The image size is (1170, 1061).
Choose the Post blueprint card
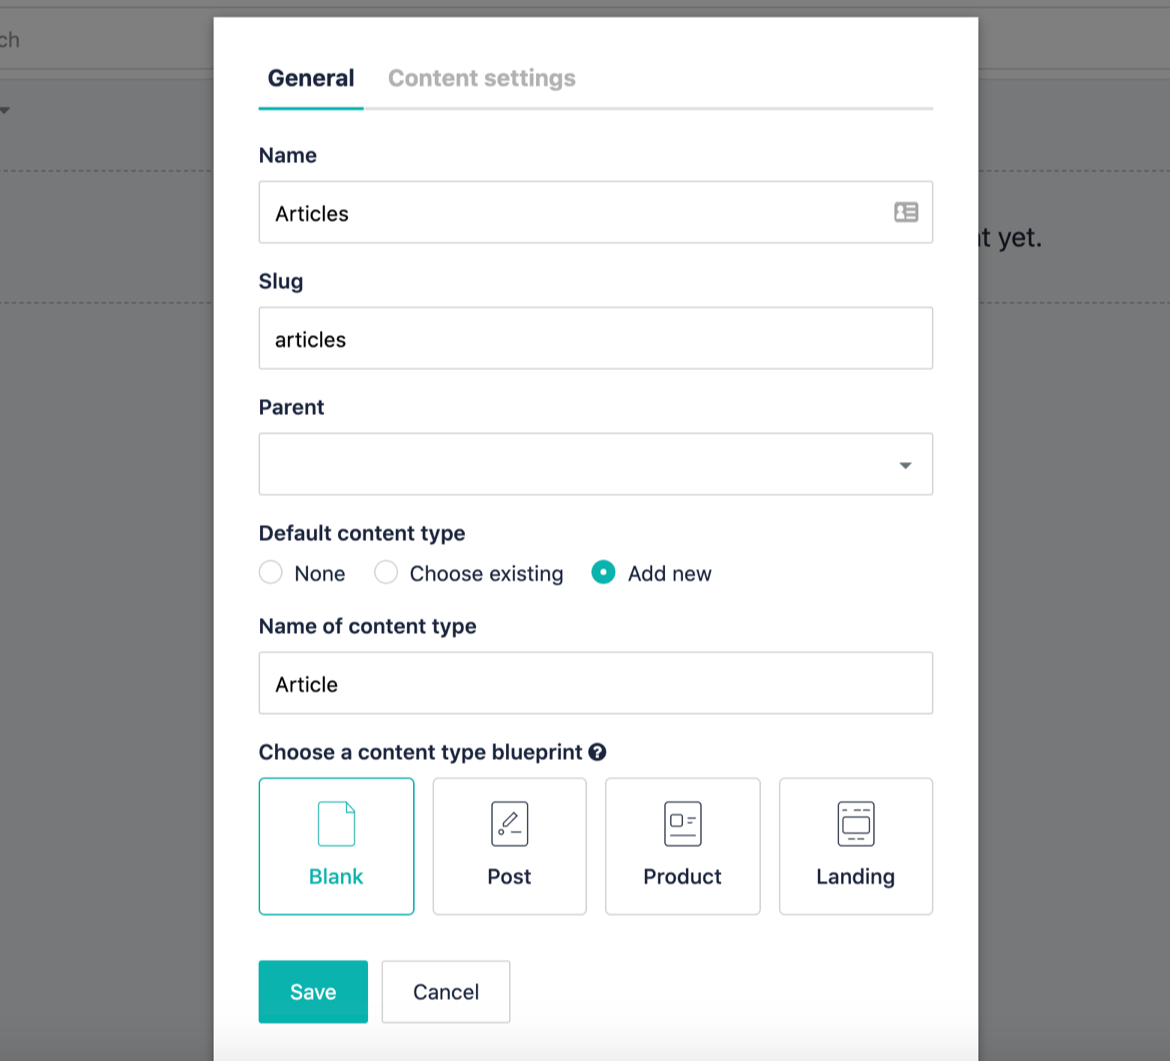(x=510, y=847)
